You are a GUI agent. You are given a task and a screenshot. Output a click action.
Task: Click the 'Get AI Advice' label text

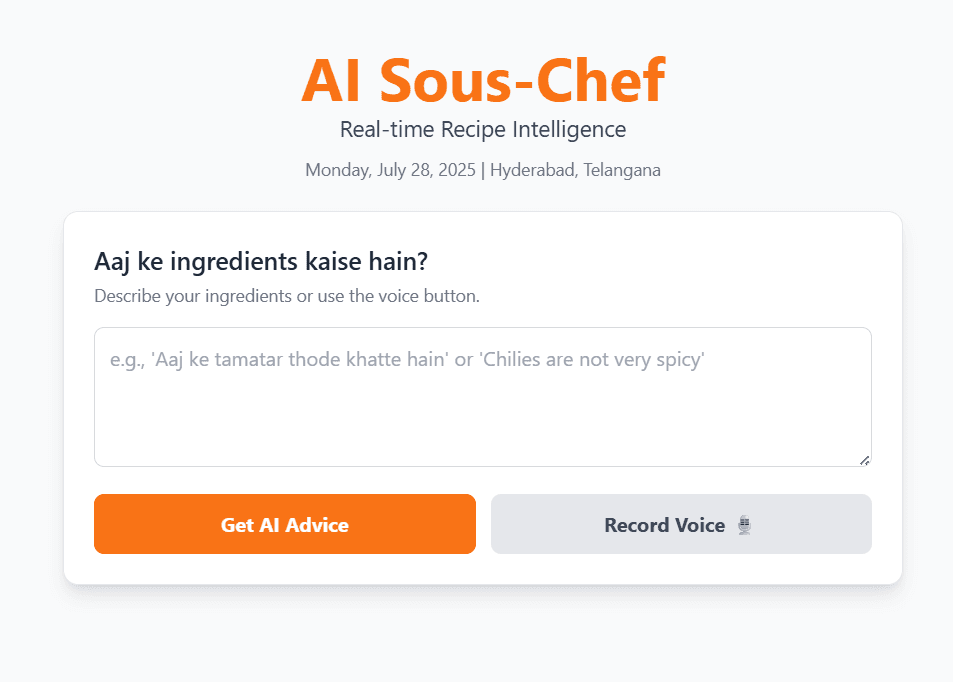click(284, 525)
